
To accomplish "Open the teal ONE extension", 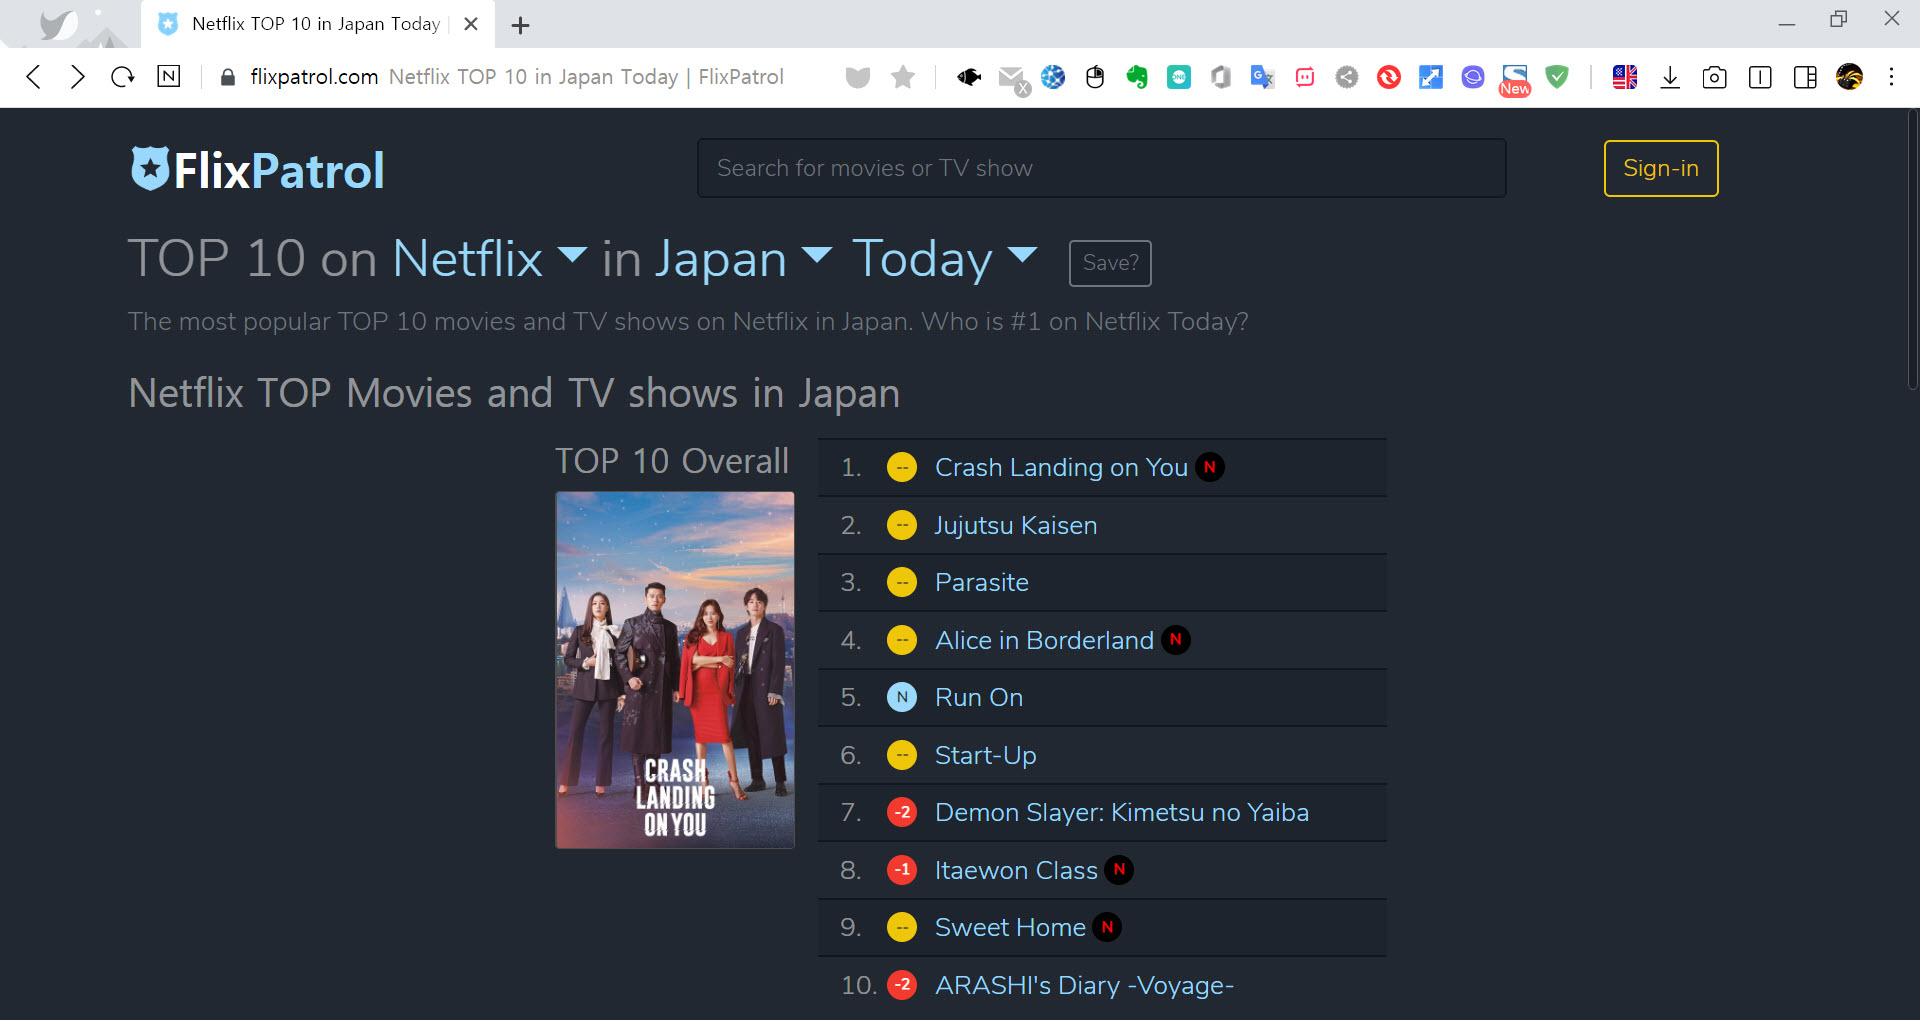I will coord(1179,77).
